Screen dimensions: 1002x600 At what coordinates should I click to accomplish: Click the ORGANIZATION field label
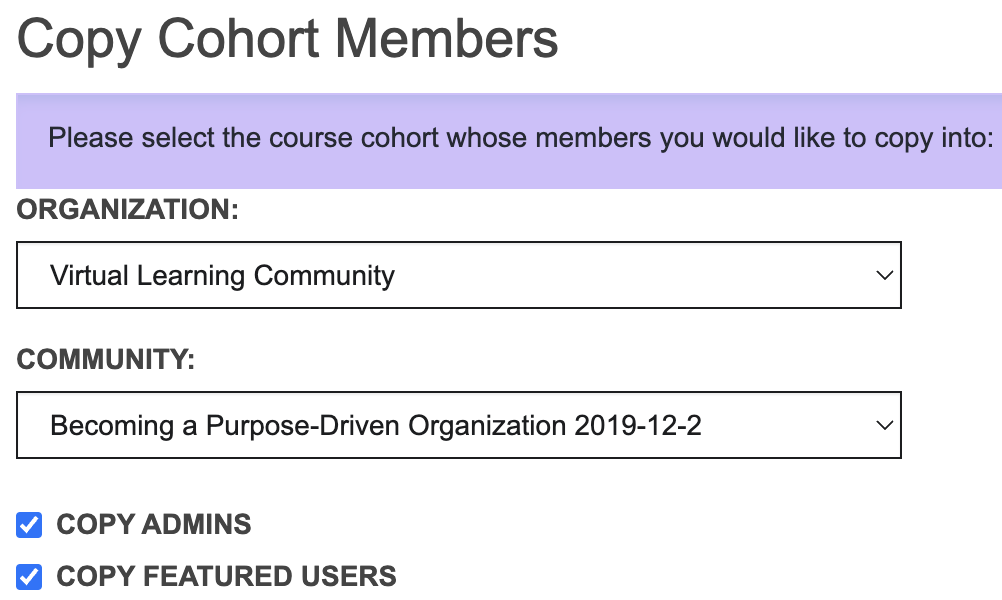[x=128, y=210]
